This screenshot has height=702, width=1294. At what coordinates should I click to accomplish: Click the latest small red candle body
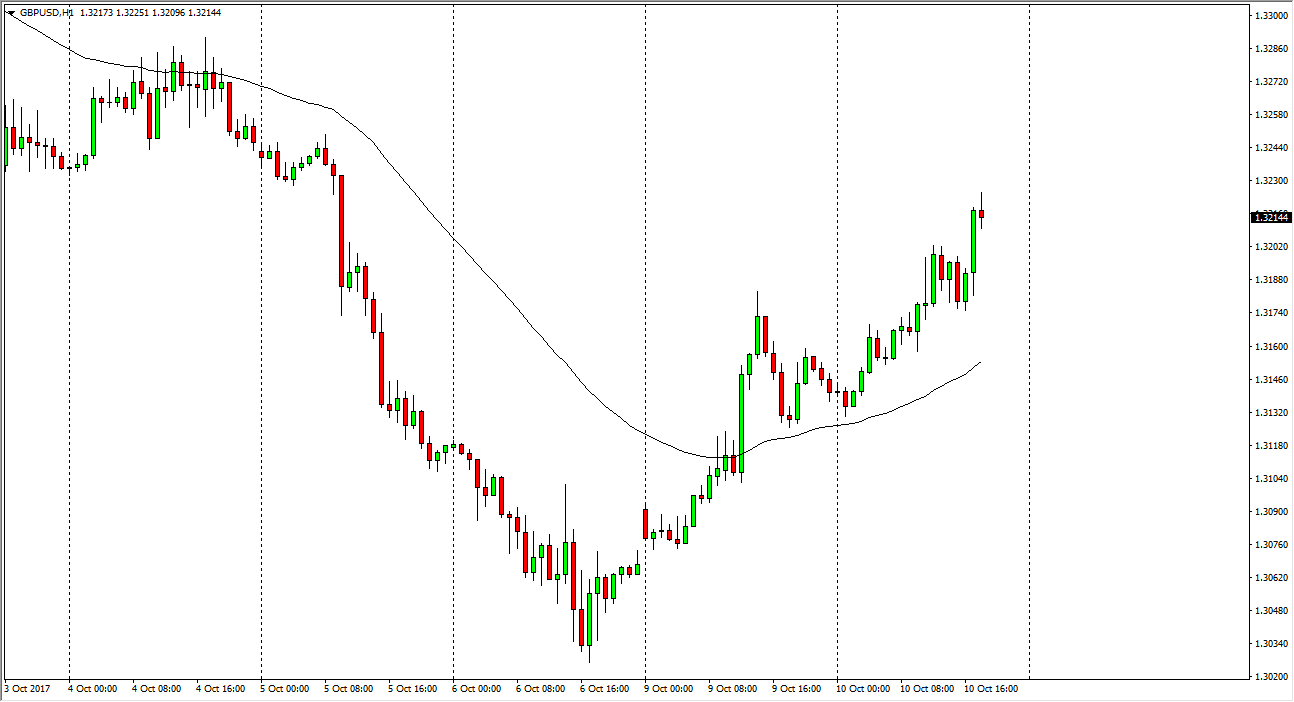[x=982, y=214]
